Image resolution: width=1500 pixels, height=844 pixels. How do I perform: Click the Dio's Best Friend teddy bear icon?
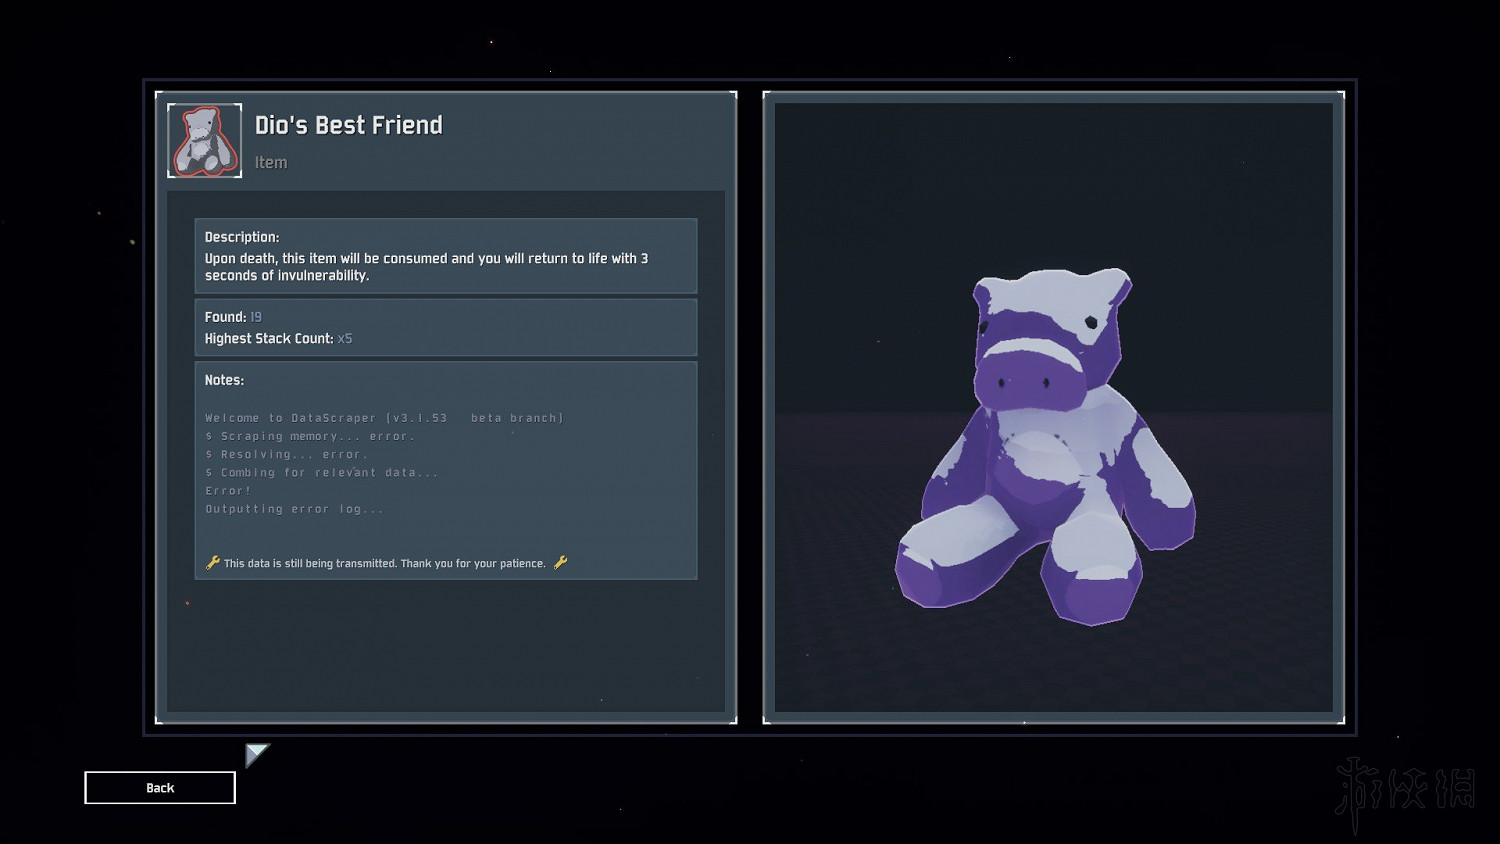[x=204, y=141]
